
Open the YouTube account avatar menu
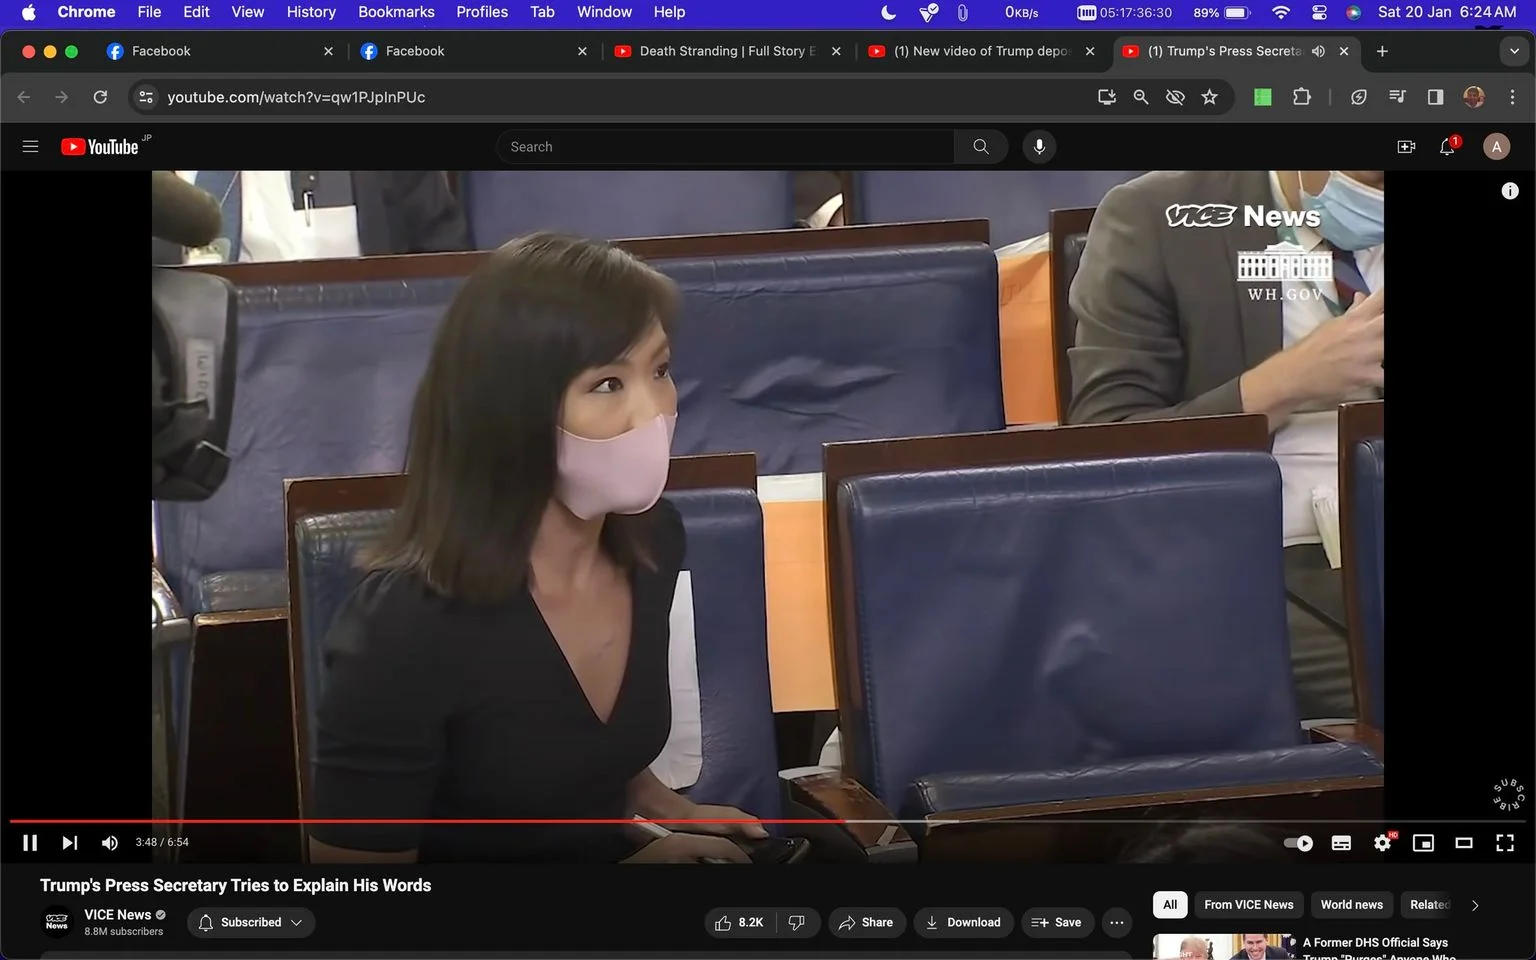click(x=1496, y=147)
